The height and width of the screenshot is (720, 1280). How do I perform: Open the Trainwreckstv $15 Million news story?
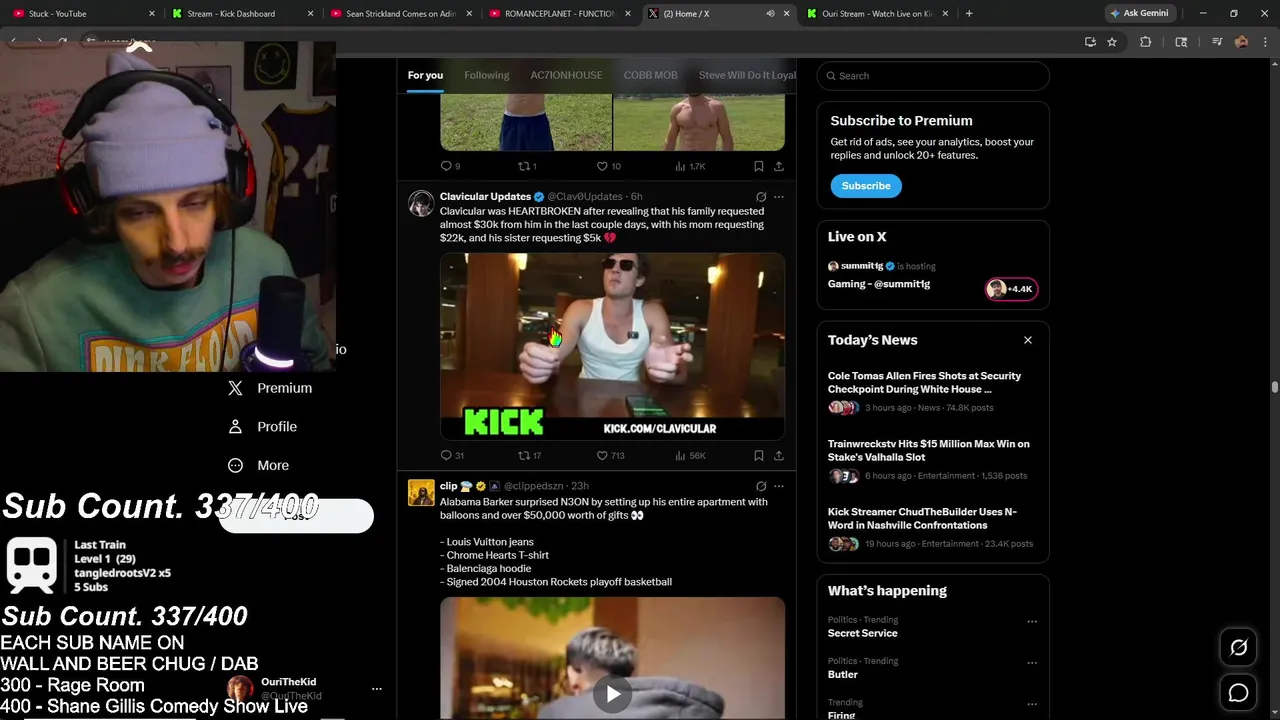point(933,459)
